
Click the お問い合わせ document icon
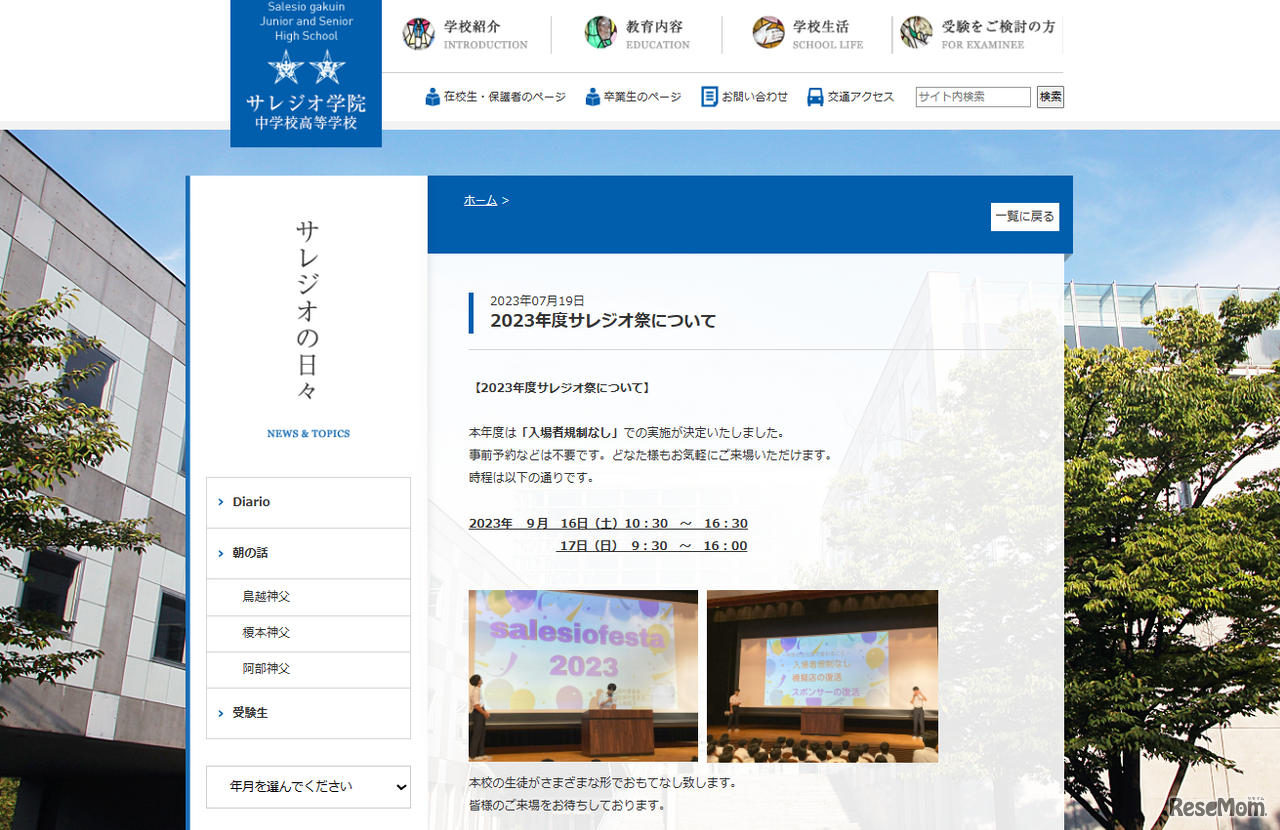(x=709, y=97)
